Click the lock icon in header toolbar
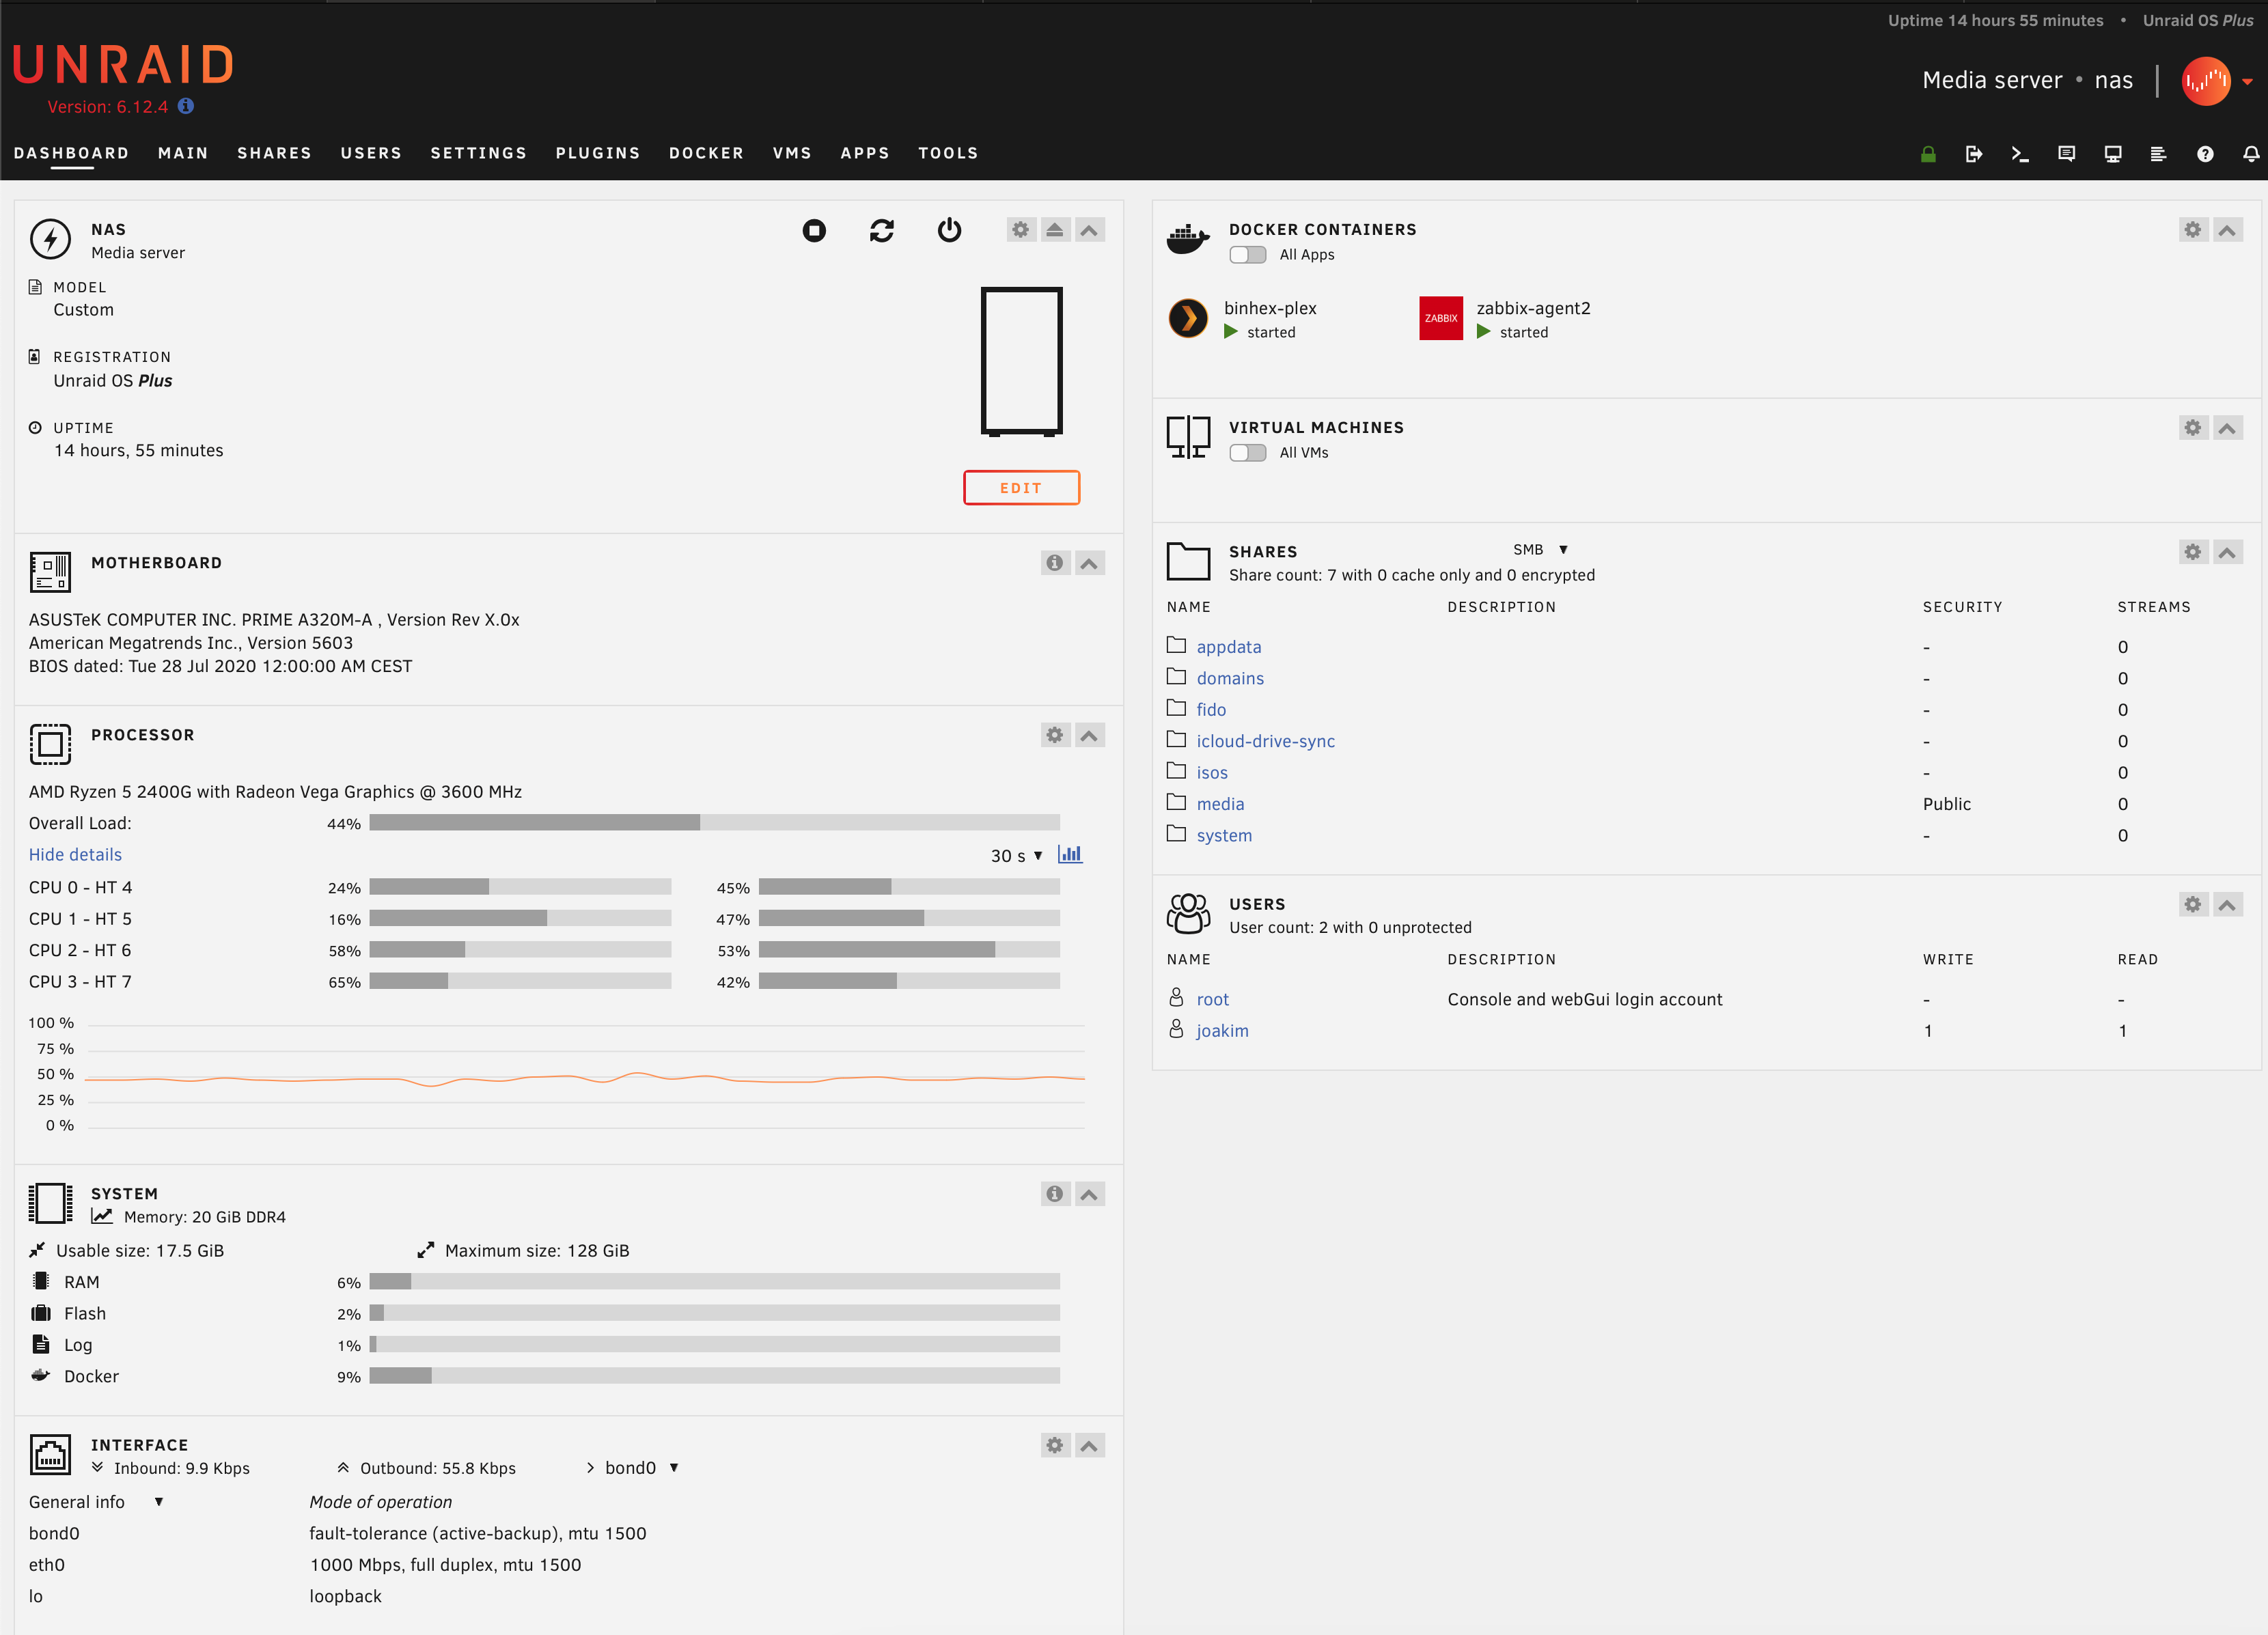Viewport: 2268px width, 1635px height. click(1928, 154)
